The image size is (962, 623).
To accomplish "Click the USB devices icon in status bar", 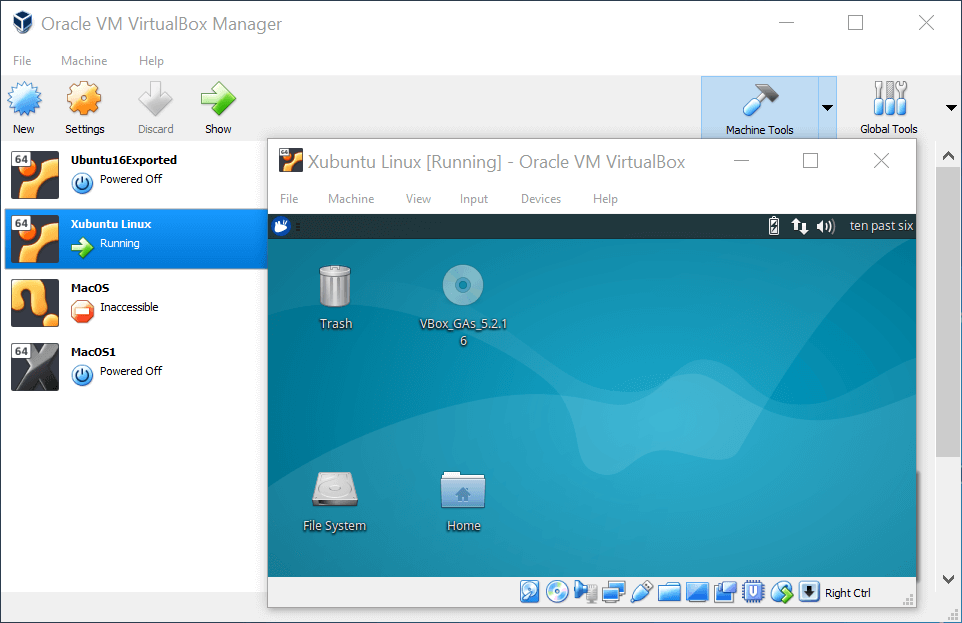I will pyautogui.click(x=641, y=592).
